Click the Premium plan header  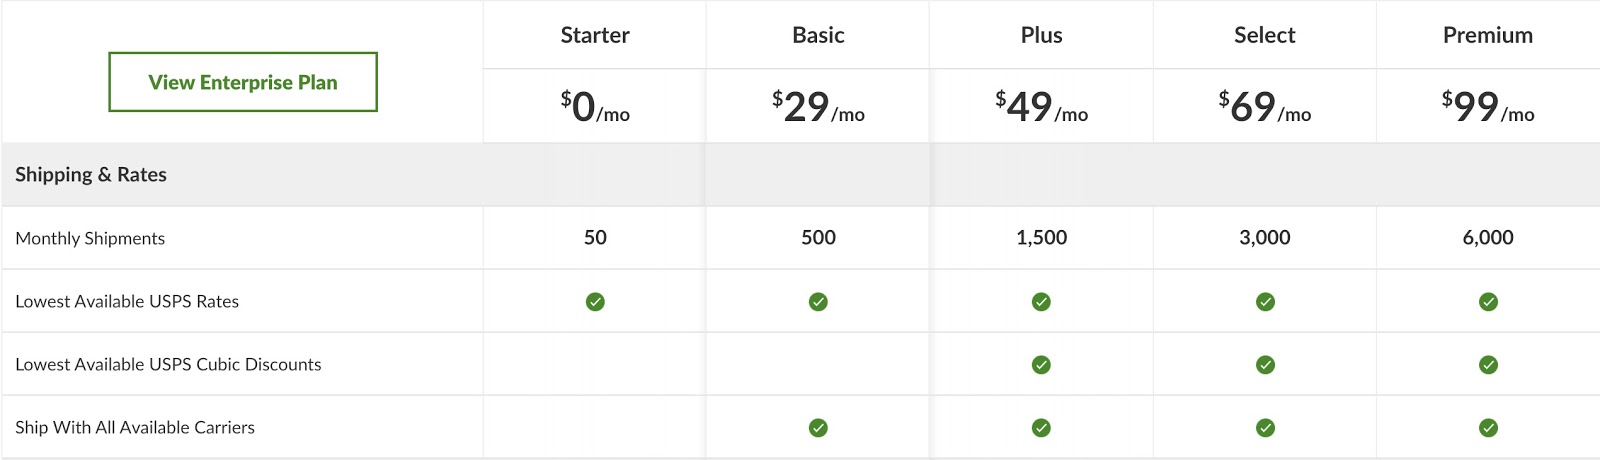click(1487, 35)
